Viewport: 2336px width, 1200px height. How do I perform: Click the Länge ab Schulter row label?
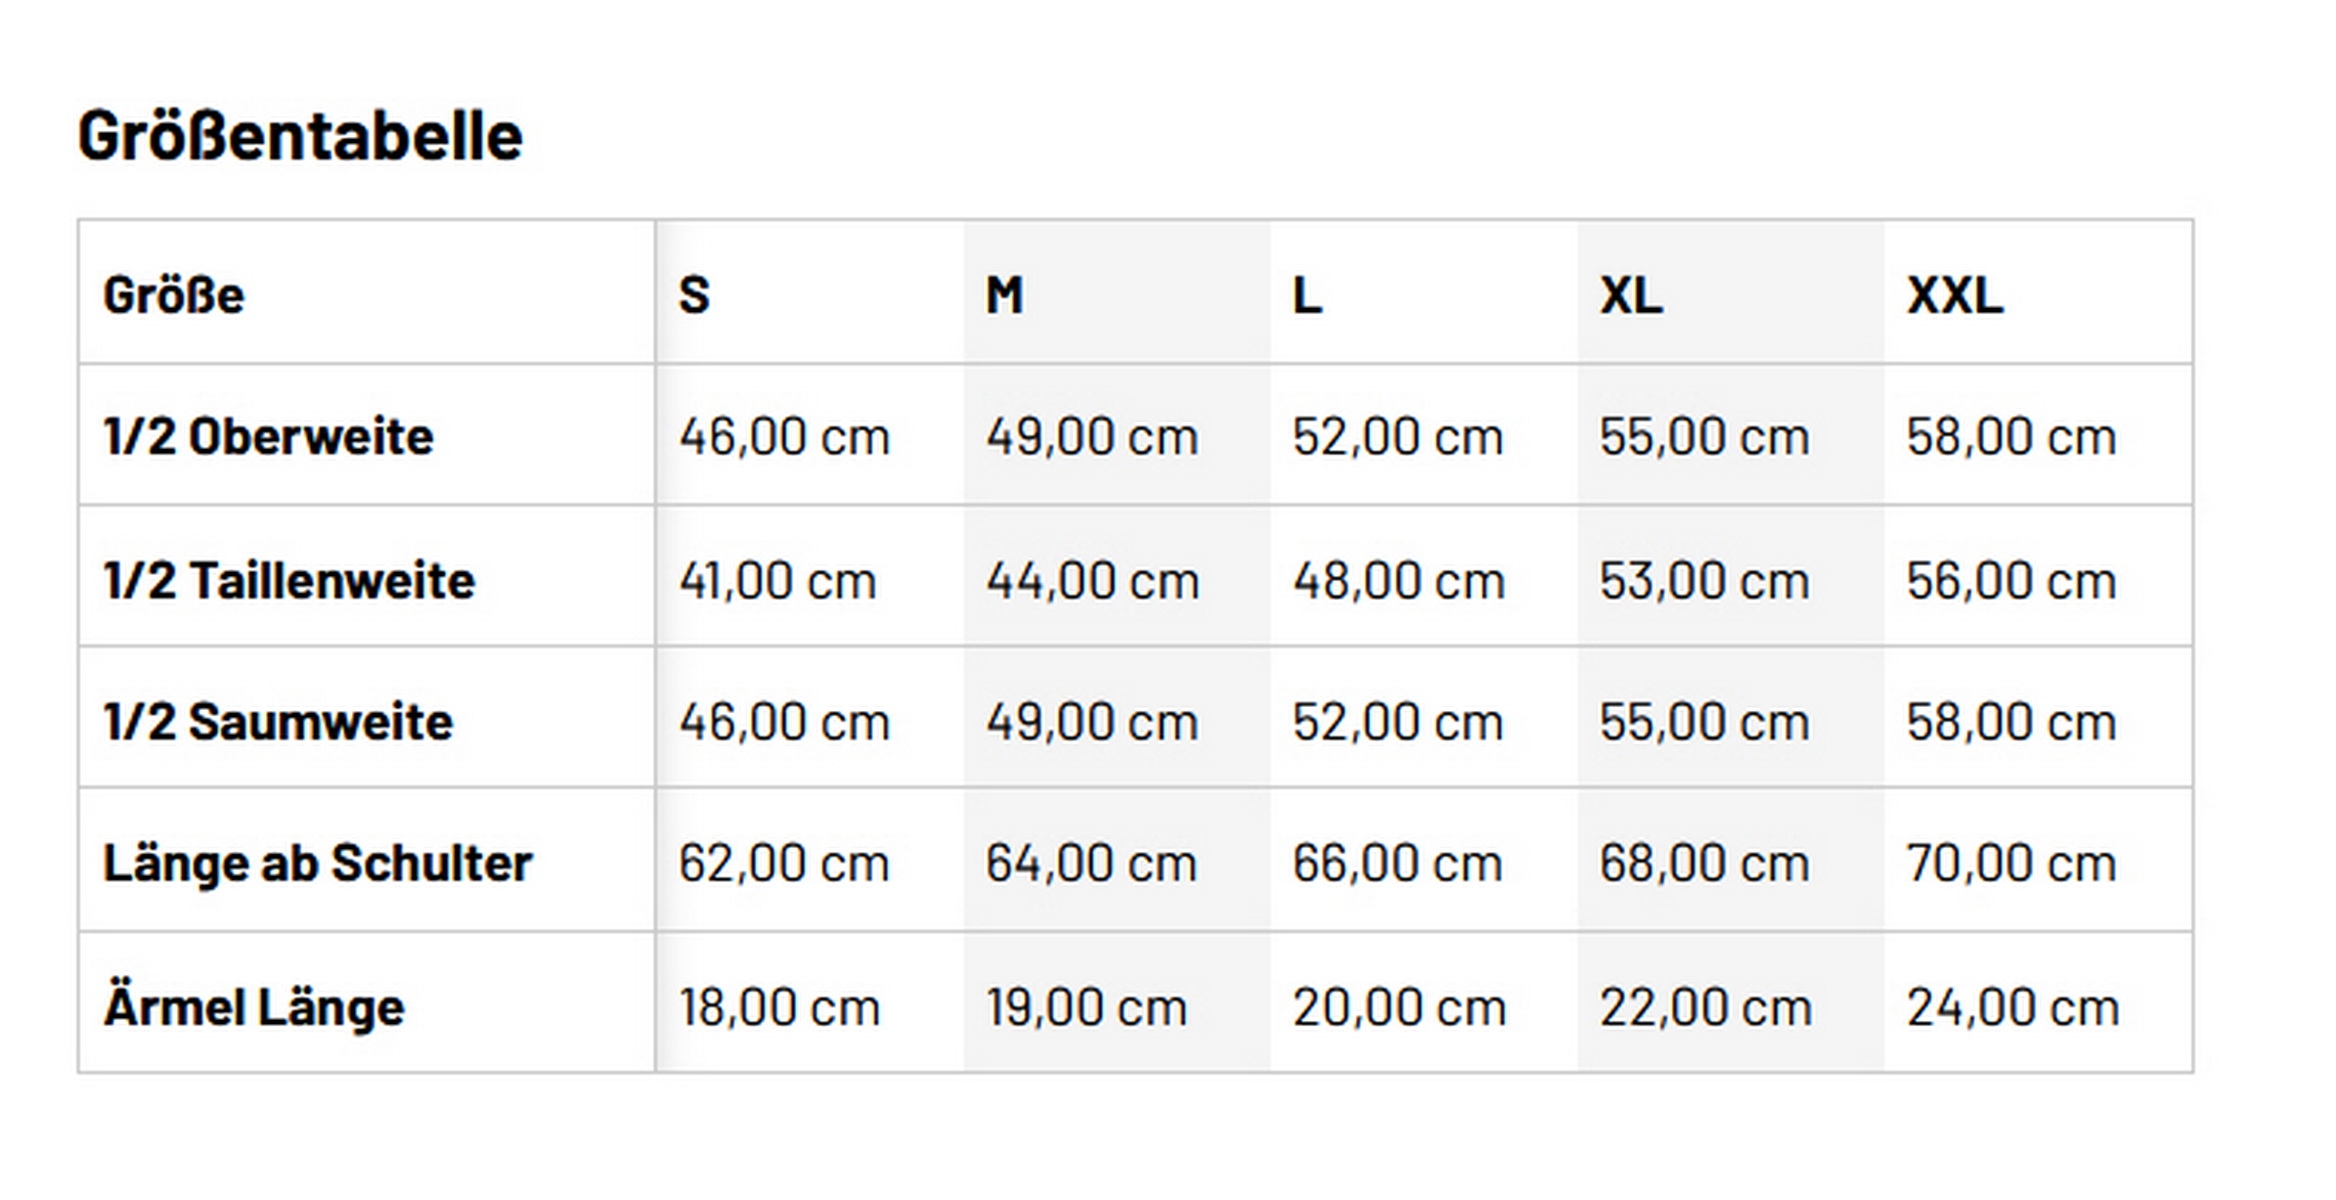click(318, 863)
